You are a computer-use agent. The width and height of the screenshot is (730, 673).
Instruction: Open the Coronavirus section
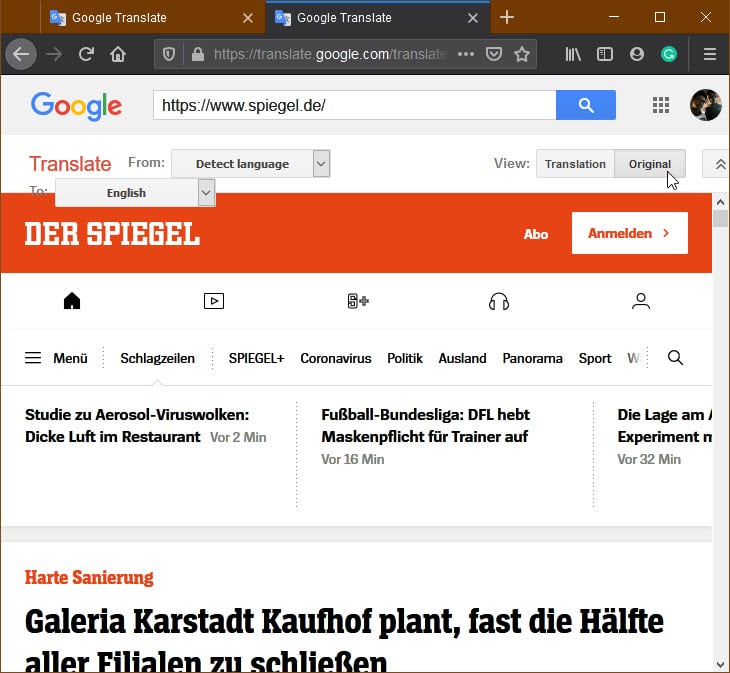(336, 358)
